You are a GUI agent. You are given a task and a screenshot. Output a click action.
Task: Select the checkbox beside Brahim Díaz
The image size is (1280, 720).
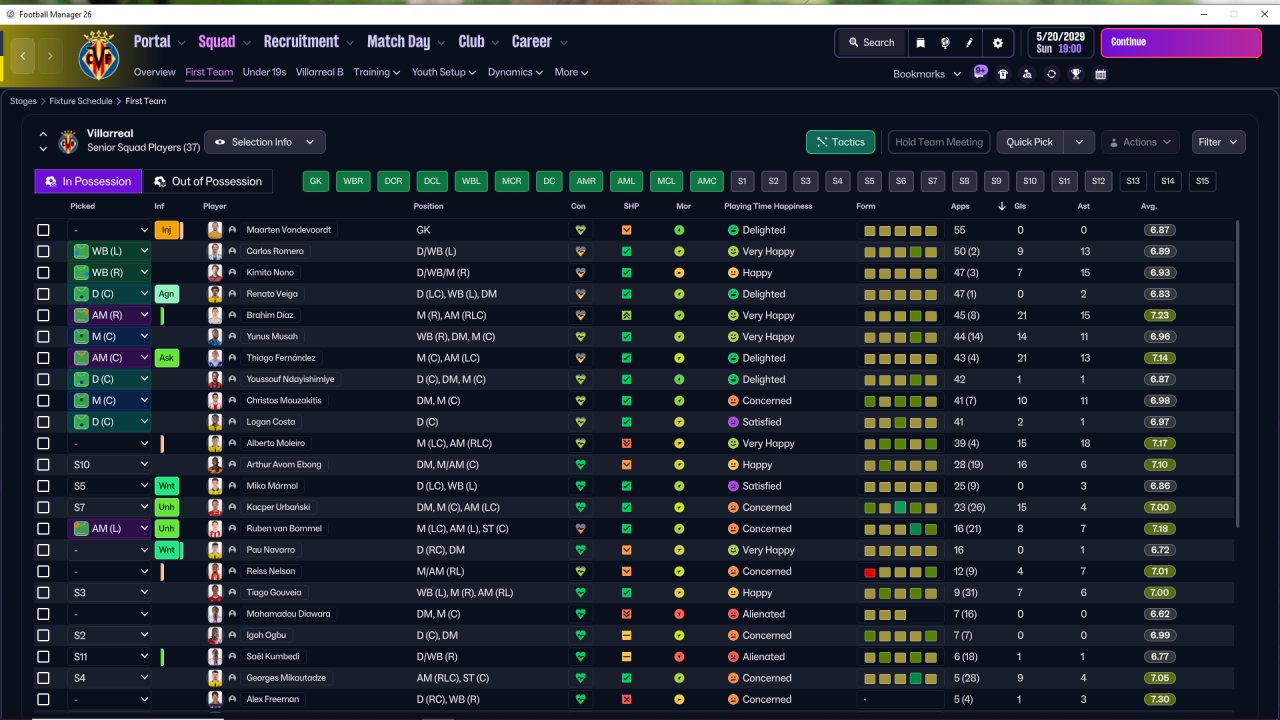pos(43,315)
